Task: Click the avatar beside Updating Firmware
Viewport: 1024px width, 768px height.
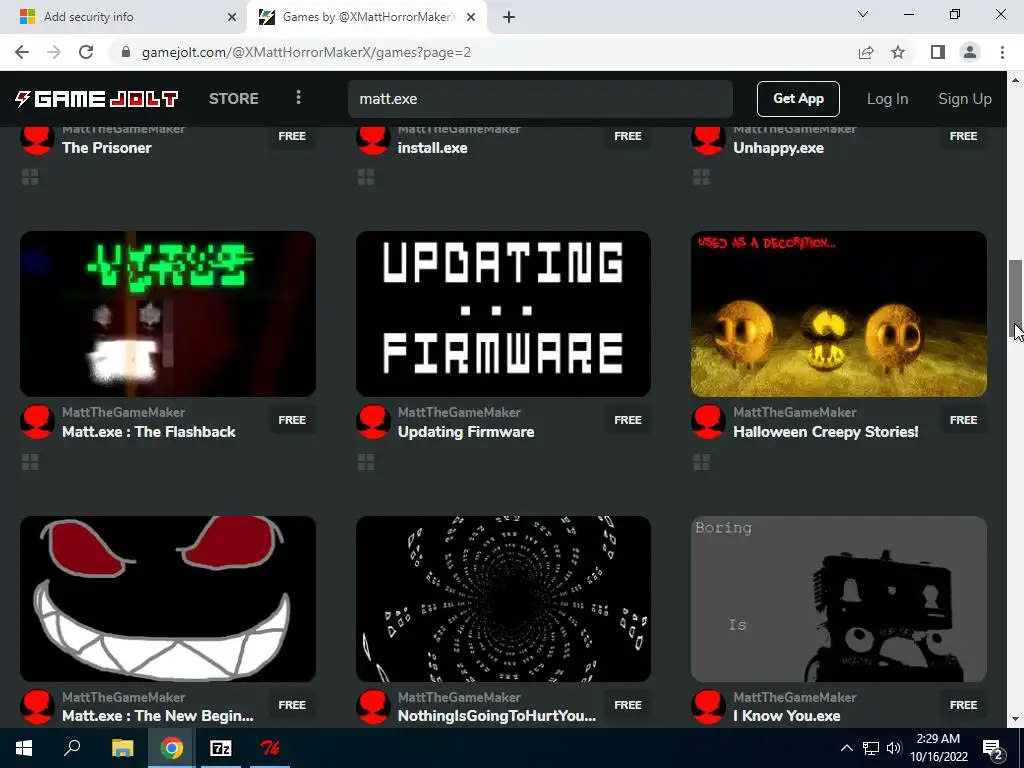Action: [373, 422]
